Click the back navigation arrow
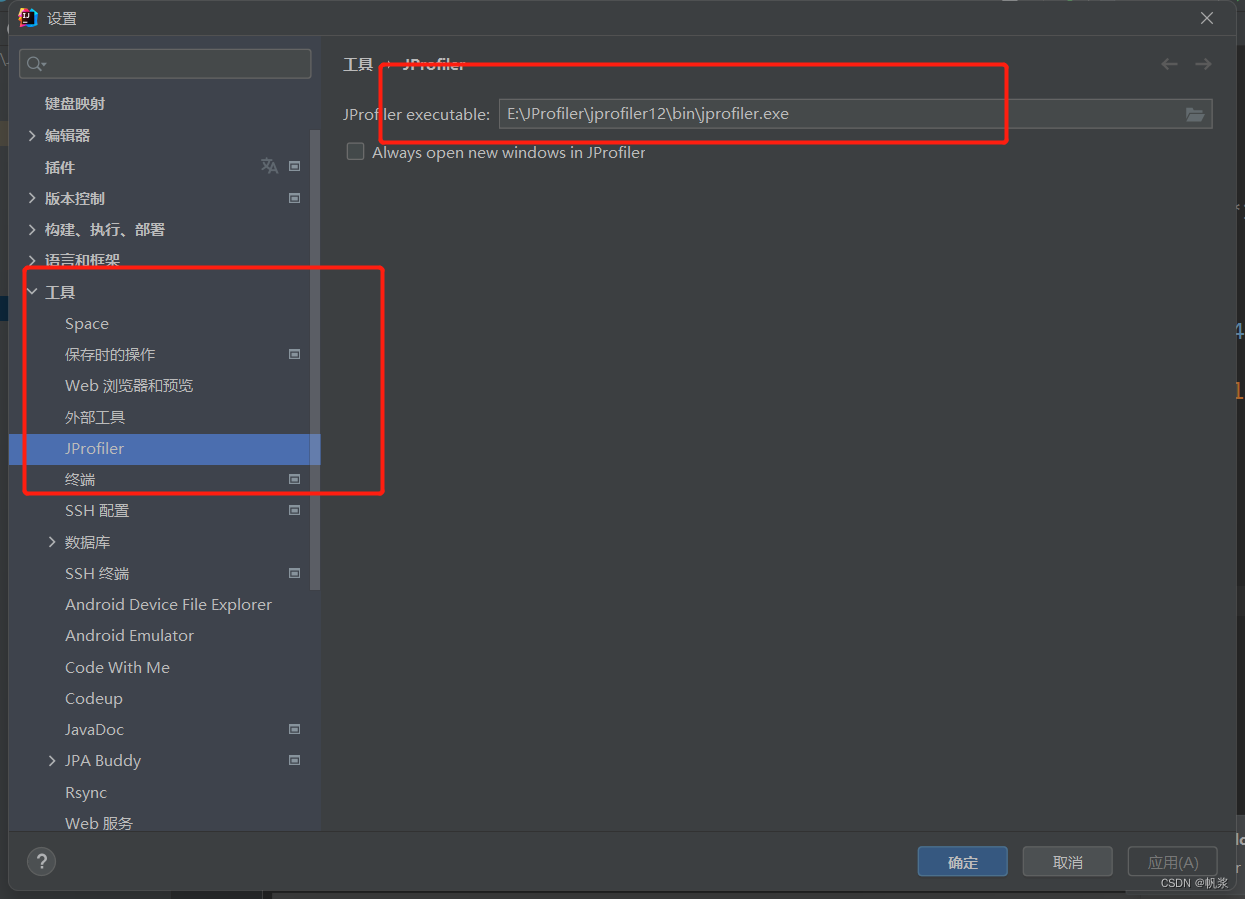 1169,64
